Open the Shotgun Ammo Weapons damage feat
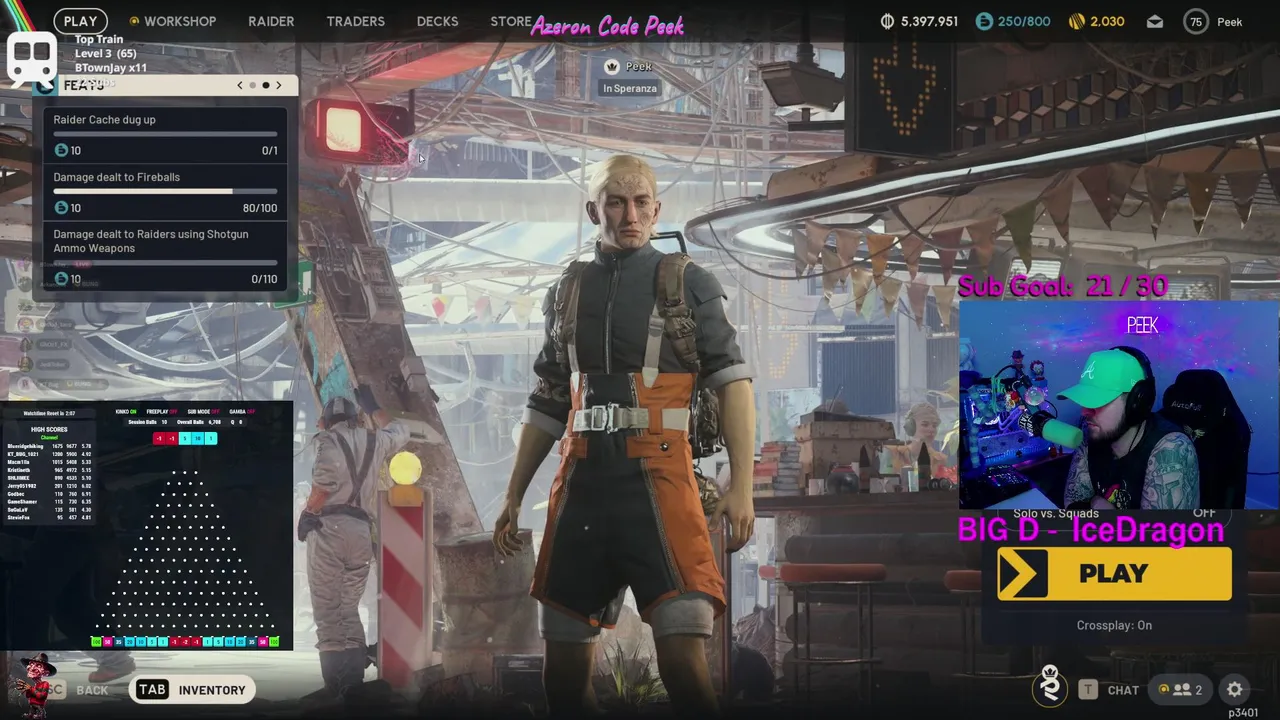This screenshot has width=1280, height=720. tap(165, 256)
